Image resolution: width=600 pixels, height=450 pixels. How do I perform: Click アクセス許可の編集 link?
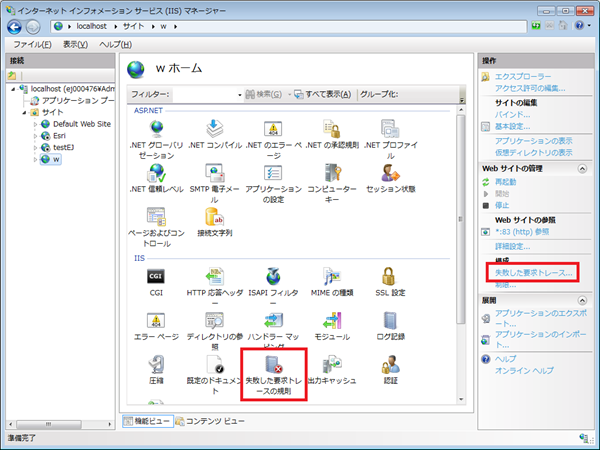pos(530,88)
